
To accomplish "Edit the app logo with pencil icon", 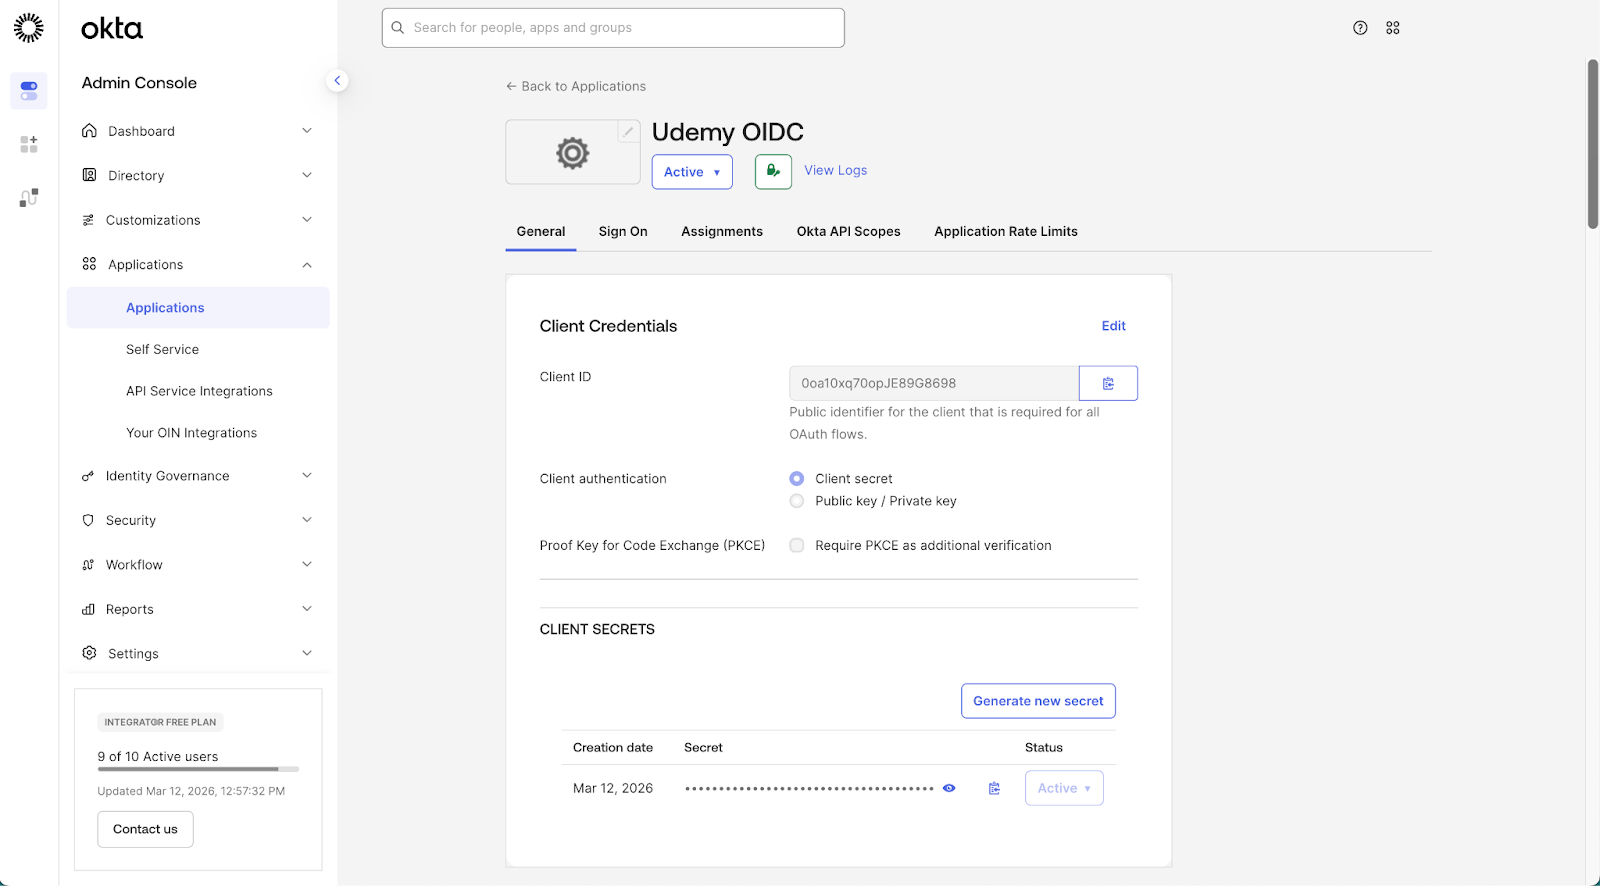I will (x=628, y=131).
